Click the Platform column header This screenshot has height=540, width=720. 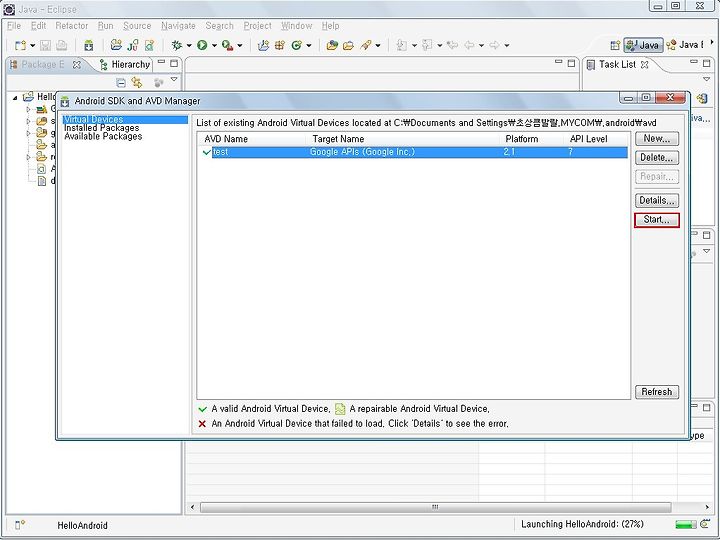pos(532,139)
